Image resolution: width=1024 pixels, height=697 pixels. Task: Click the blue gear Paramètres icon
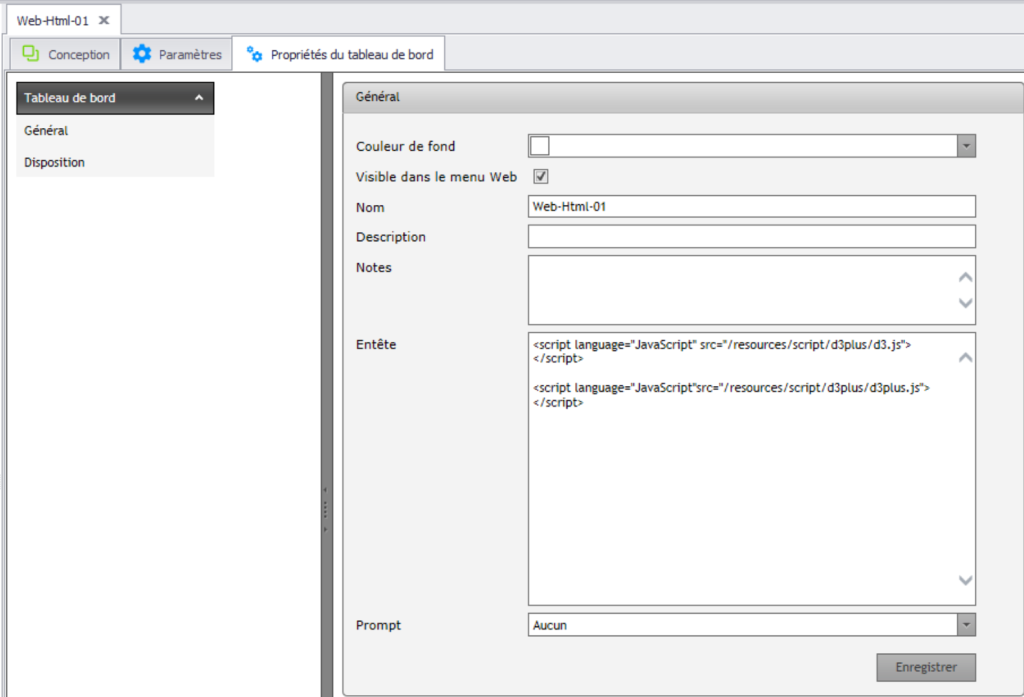[142, 54]
